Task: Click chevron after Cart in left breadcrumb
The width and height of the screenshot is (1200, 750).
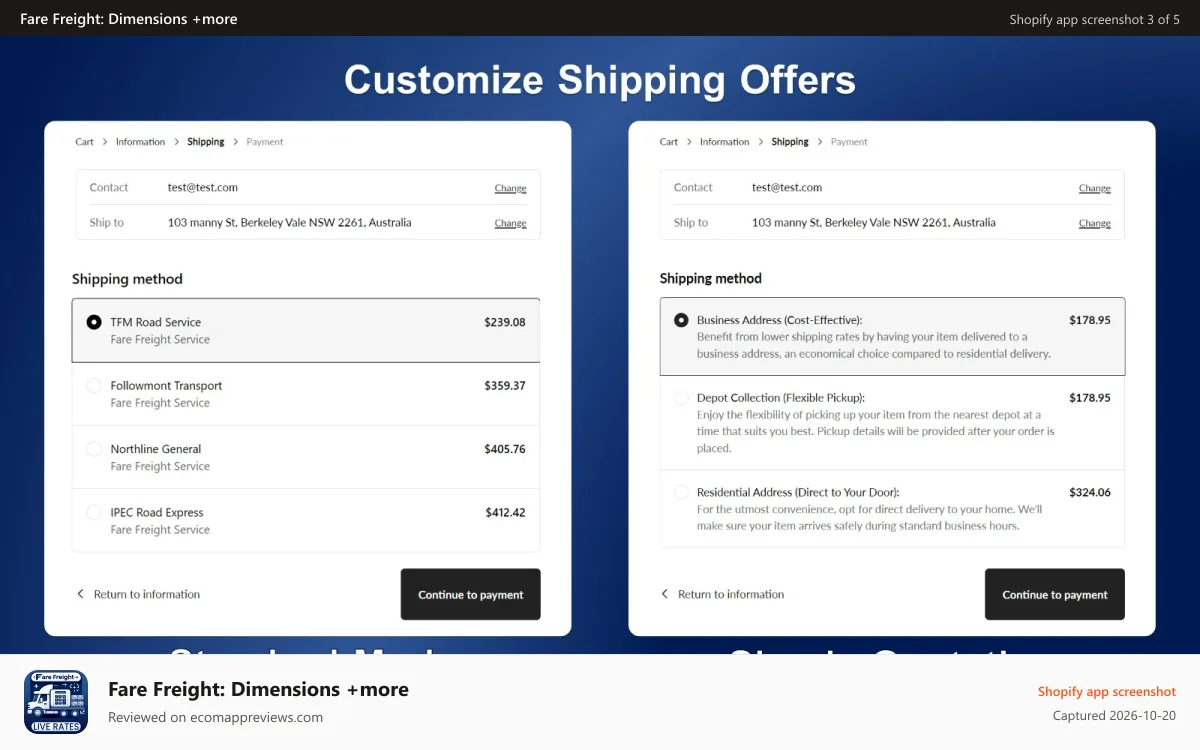Action: tap(105, 142)
